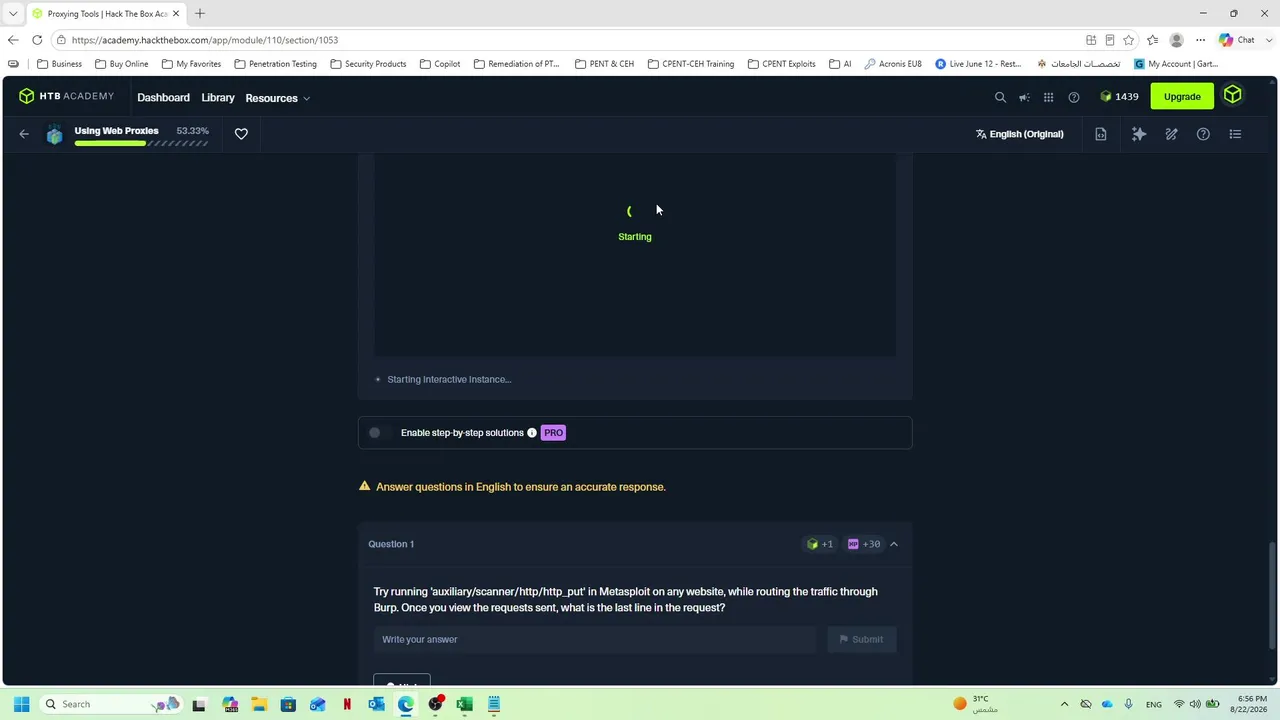1280x720 pixels.
Task: Open the table of contents list icon
Action: 1235,134
